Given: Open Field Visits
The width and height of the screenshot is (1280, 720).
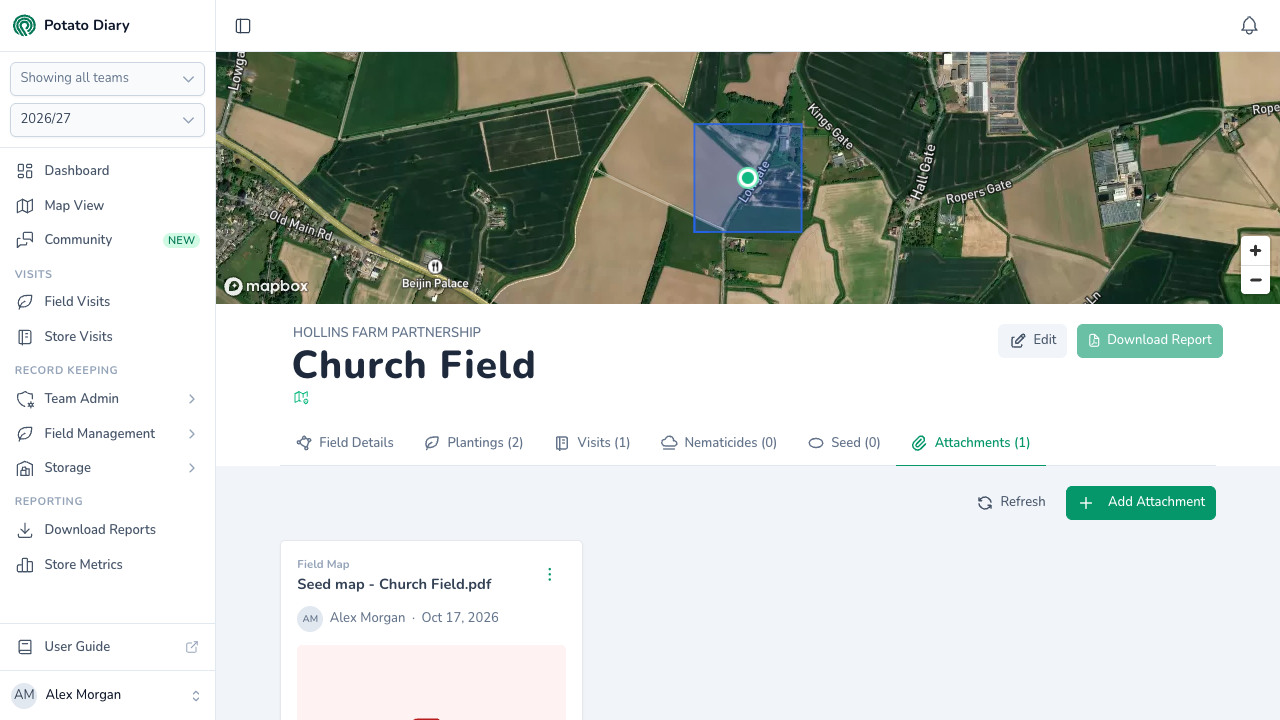Looking at the screenshot, I should coord(107,302).
